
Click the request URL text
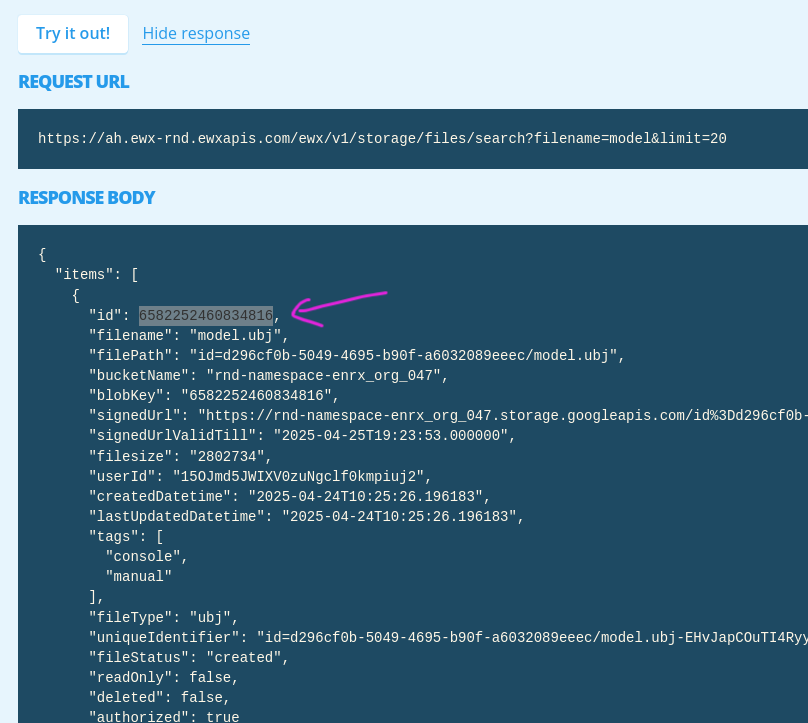tap(382, 138)
